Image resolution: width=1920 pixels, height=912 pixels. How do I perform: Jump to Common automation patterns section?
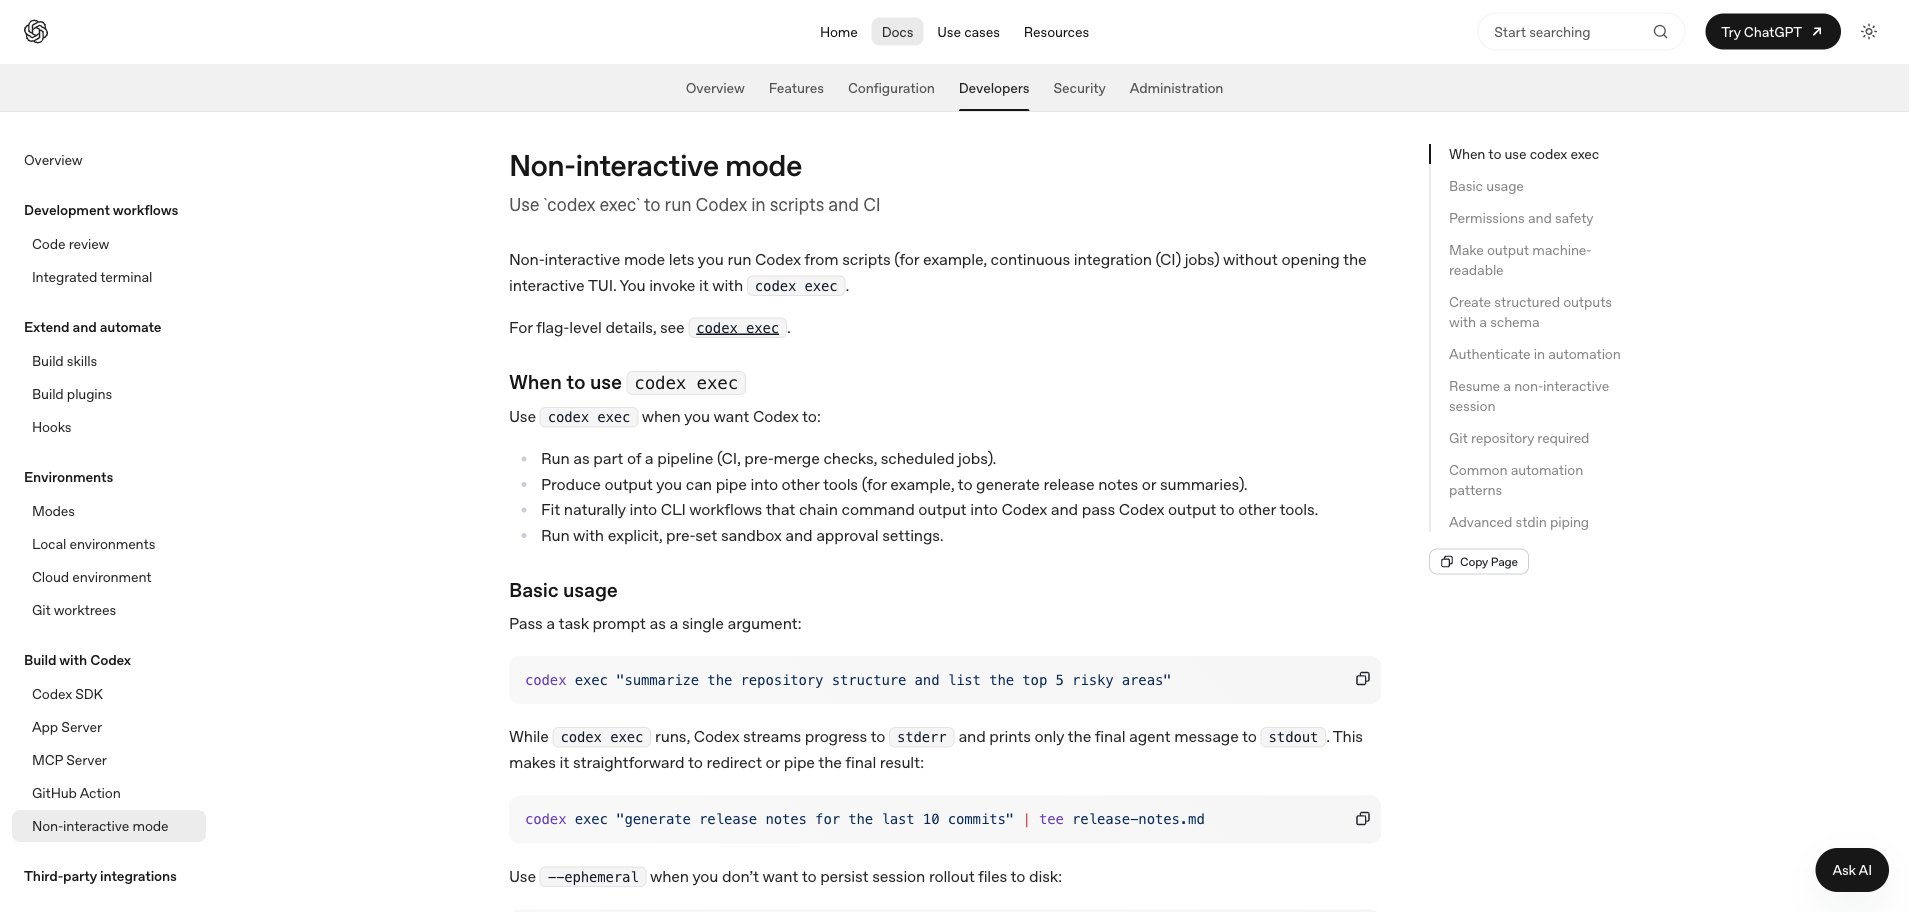click(1516, 480)
